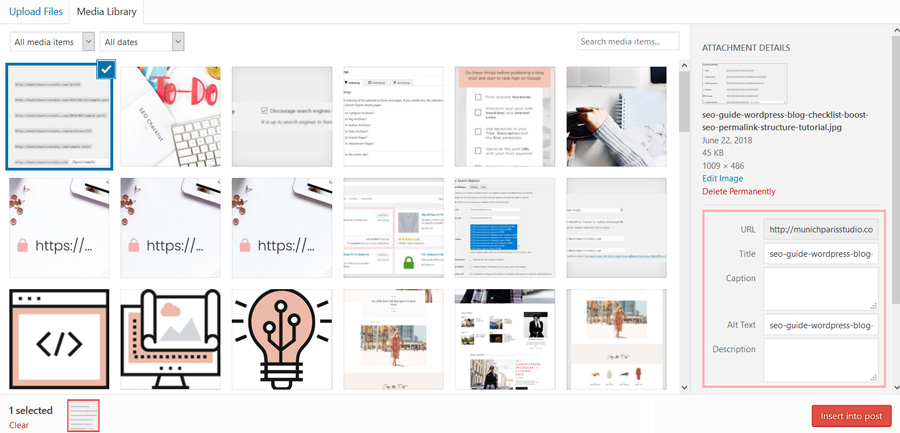
Task: Click the media grid scrollbar down arrow
Action: (x=684, y=388)
